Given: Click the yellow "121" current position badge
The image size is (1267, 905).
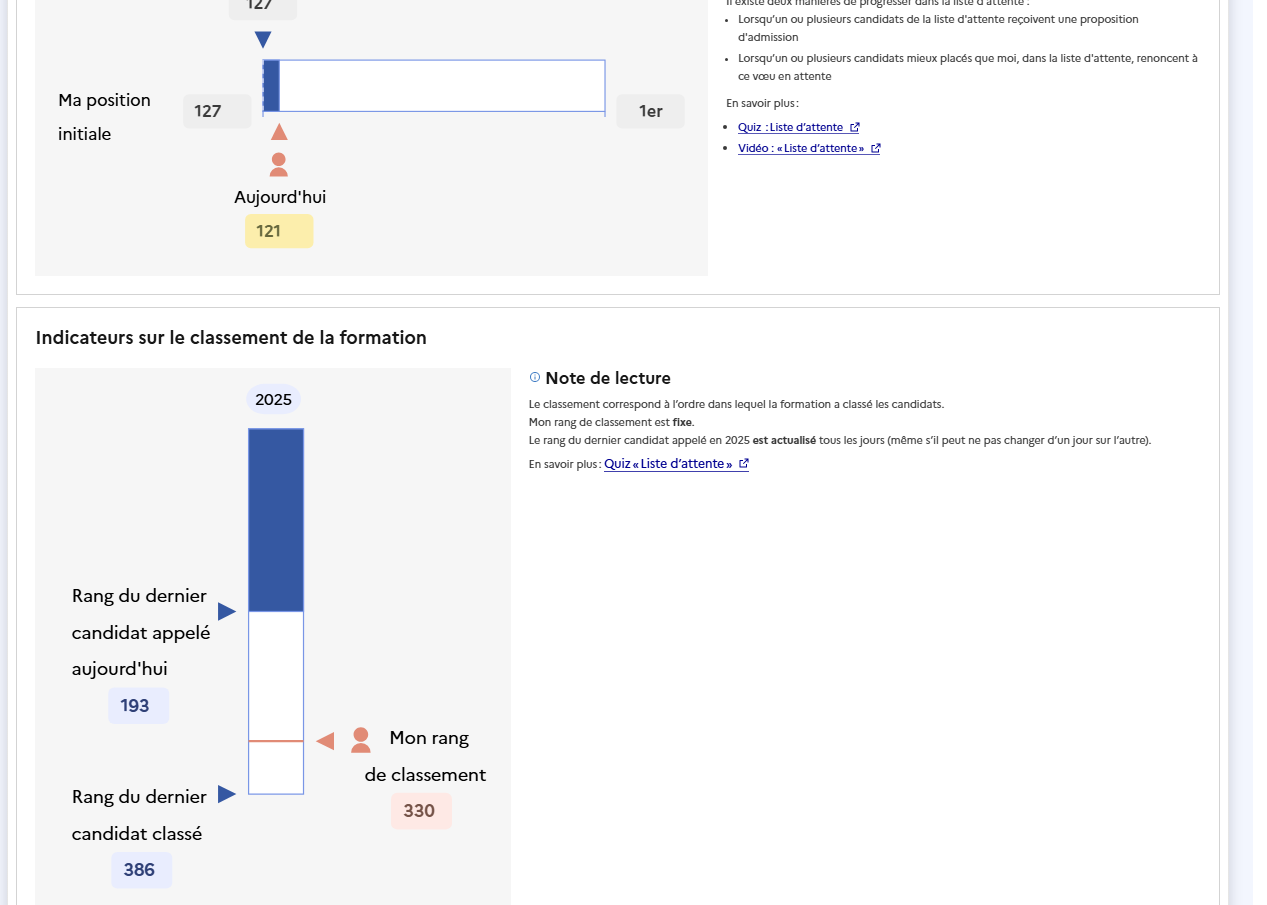Looking at the screenshot, I should 279,231.
